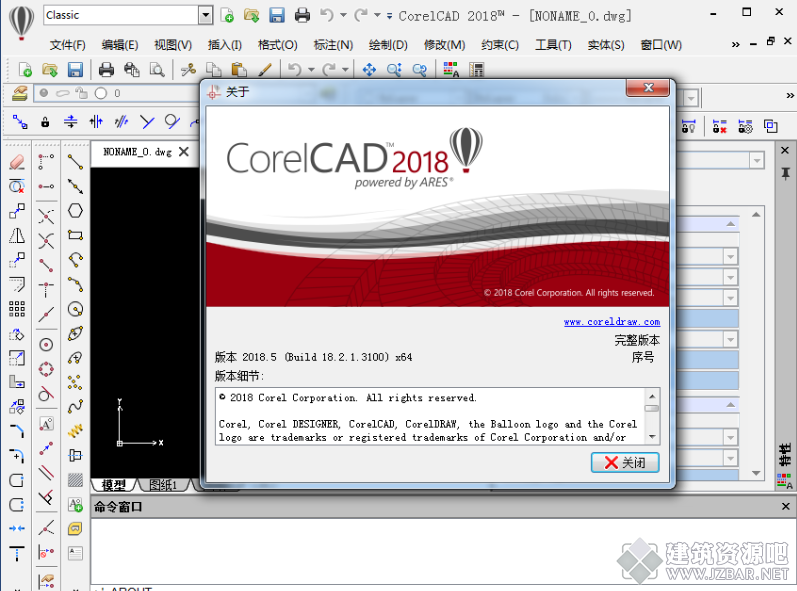Select the Delete eraser tool

pos(17,162)
